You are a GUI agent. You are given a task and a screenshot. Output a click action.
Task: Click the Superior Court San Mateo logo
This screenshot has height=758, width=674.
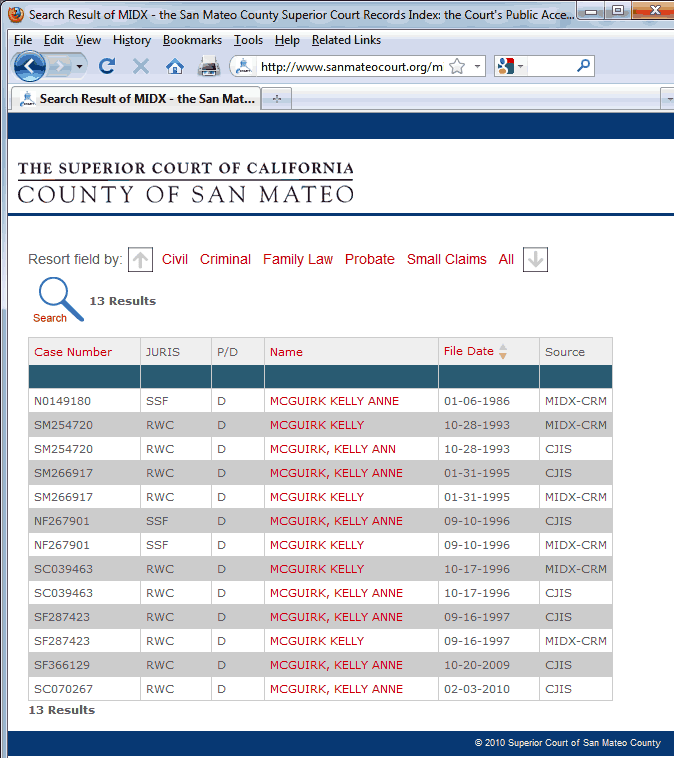tap(186, 182)
